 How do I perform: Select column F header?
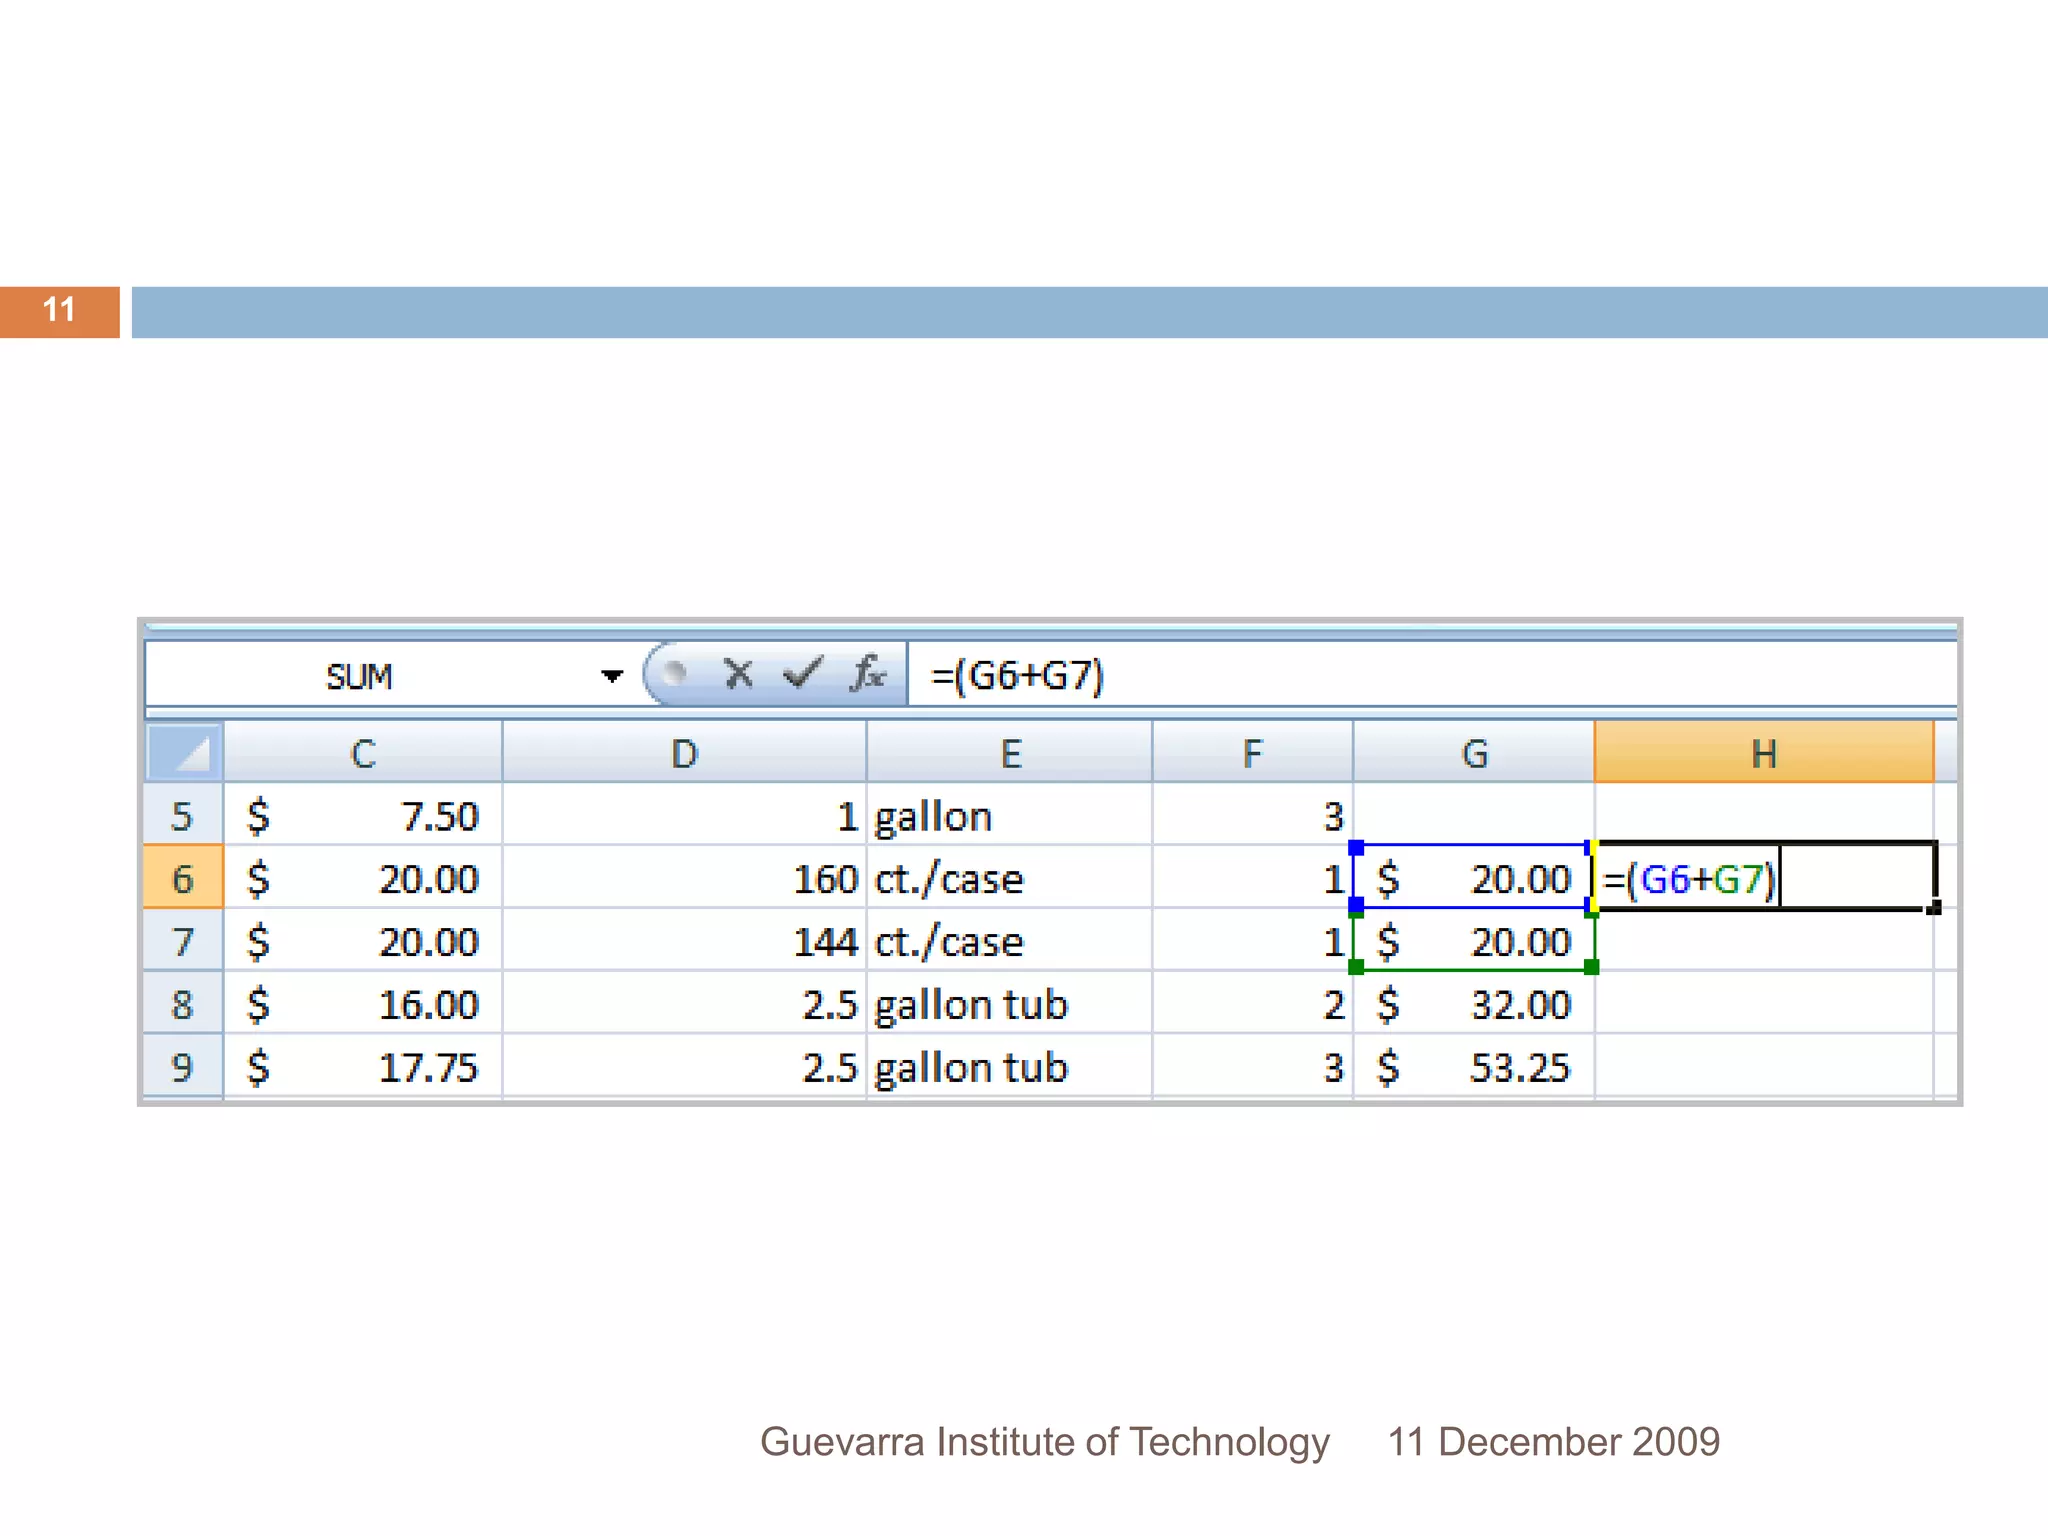pos(1252,753)
